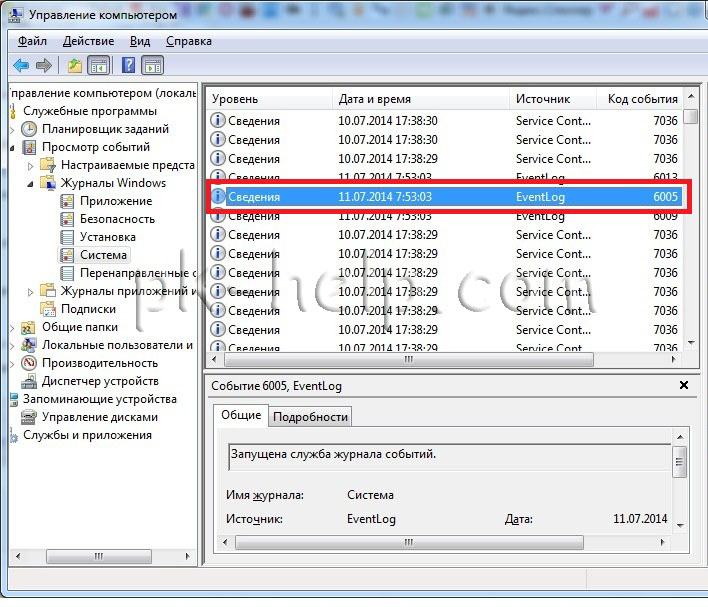Sort by the Источник column header
This screenshot has width=708, height=607.
[x=553, y=99]
